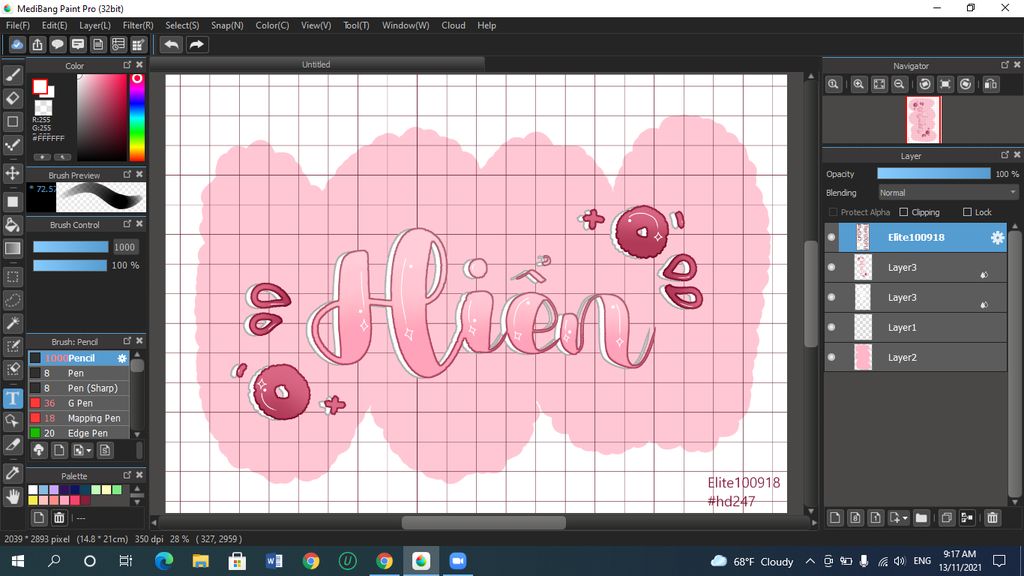
Task: Select the Eyedropper tool
Action: click(x=12, y=473)
